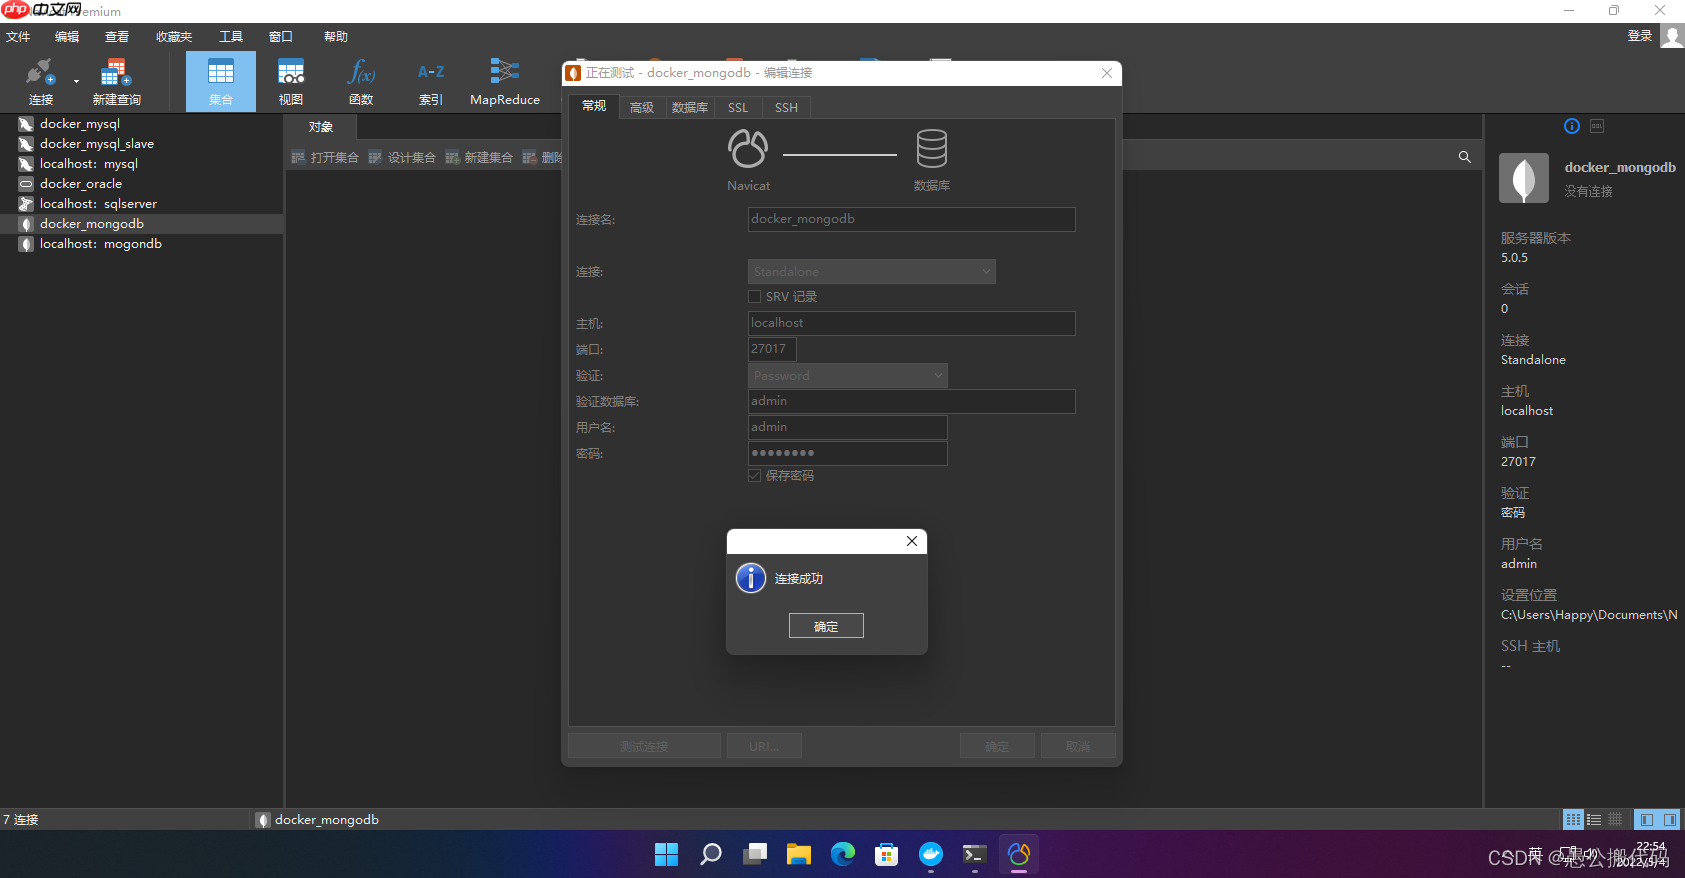Click the 数据库 database cylinder icon
Screen dimensions: 1685x878
(x=932, y=149)
